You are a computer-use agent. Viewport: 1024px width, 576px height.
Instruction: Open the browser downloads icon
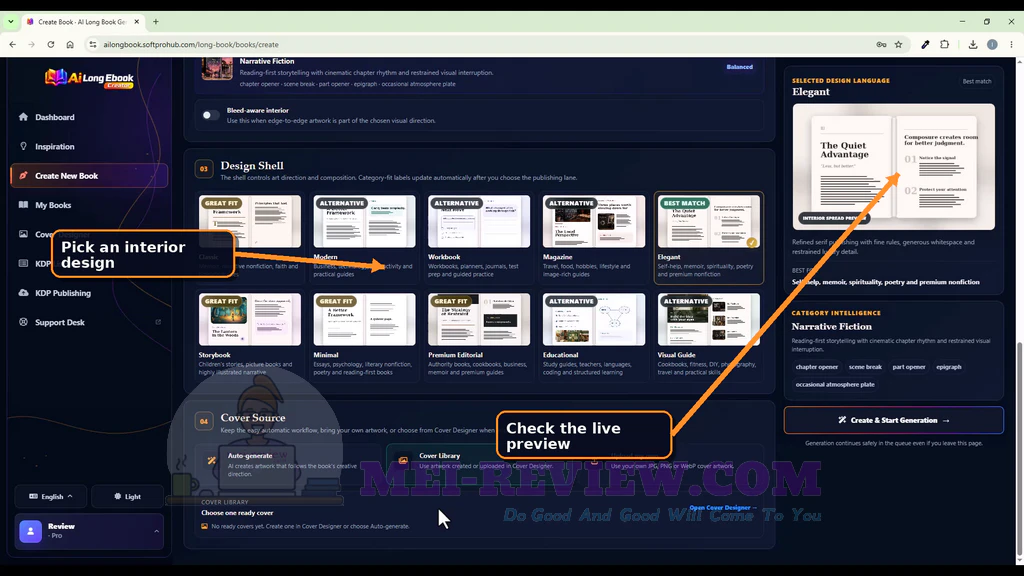click(972, 44)
